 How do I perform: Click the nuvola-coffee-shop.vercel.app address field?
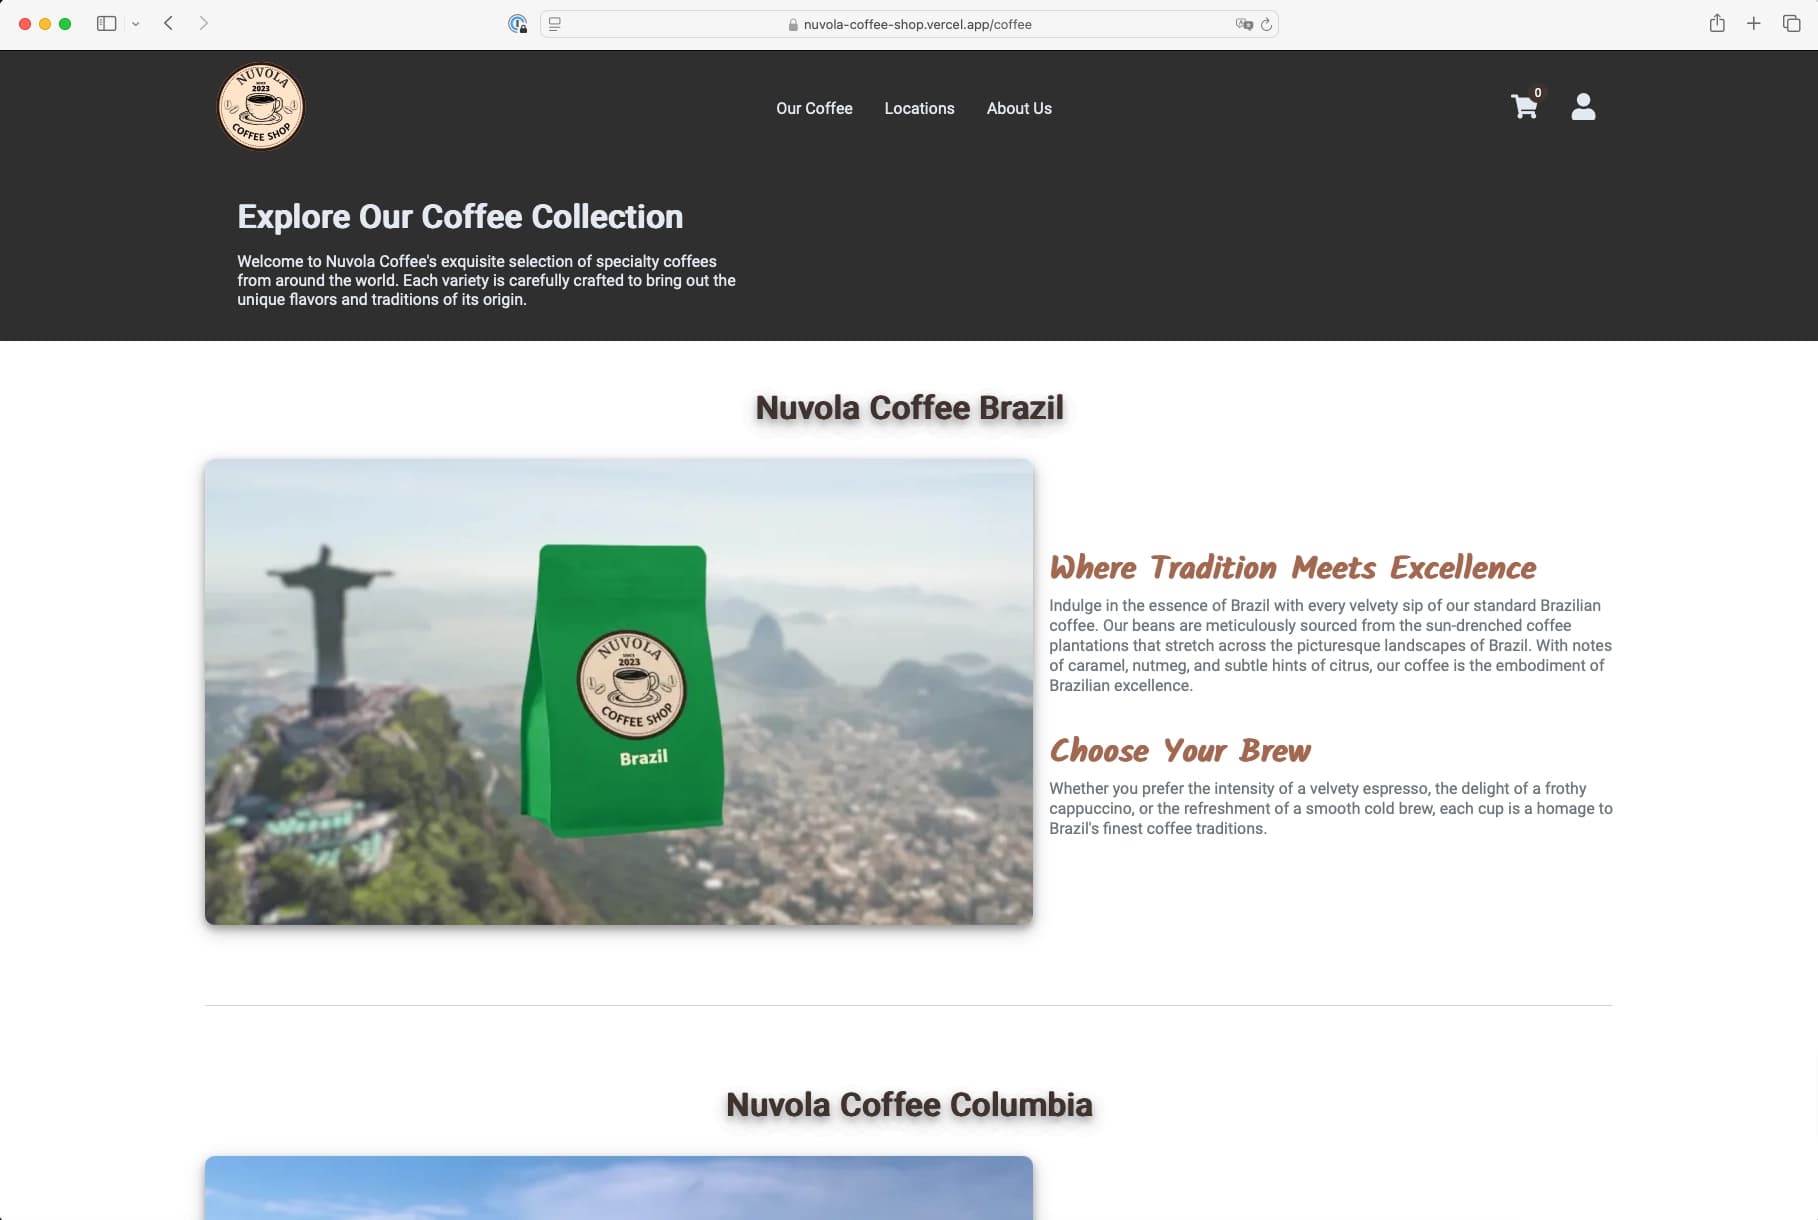(x=909, y=24)
